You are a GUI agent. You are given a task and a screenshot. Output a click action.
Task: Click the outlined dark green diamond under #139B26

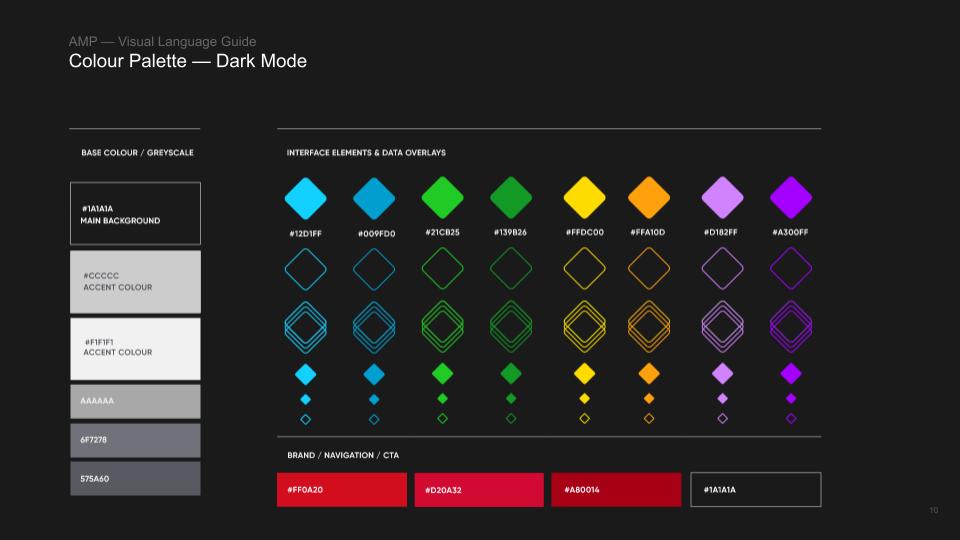click(x=511, y=268)
